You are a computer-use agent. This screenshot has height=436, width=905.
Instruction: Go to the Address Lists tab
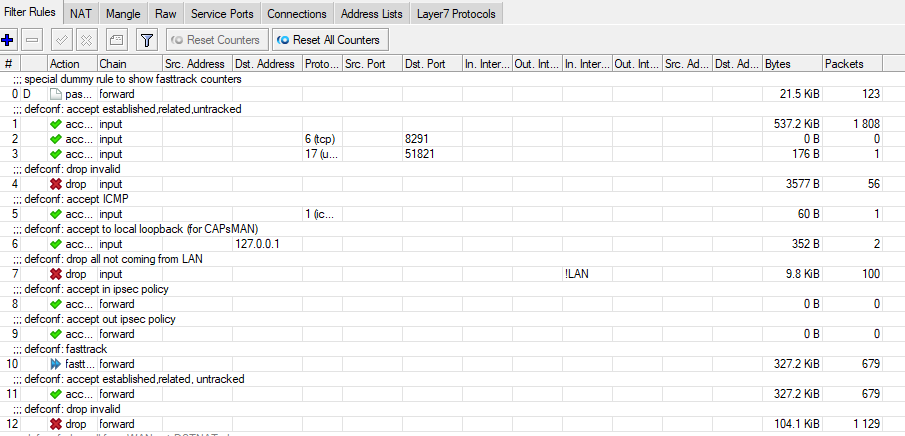point(371,14)
